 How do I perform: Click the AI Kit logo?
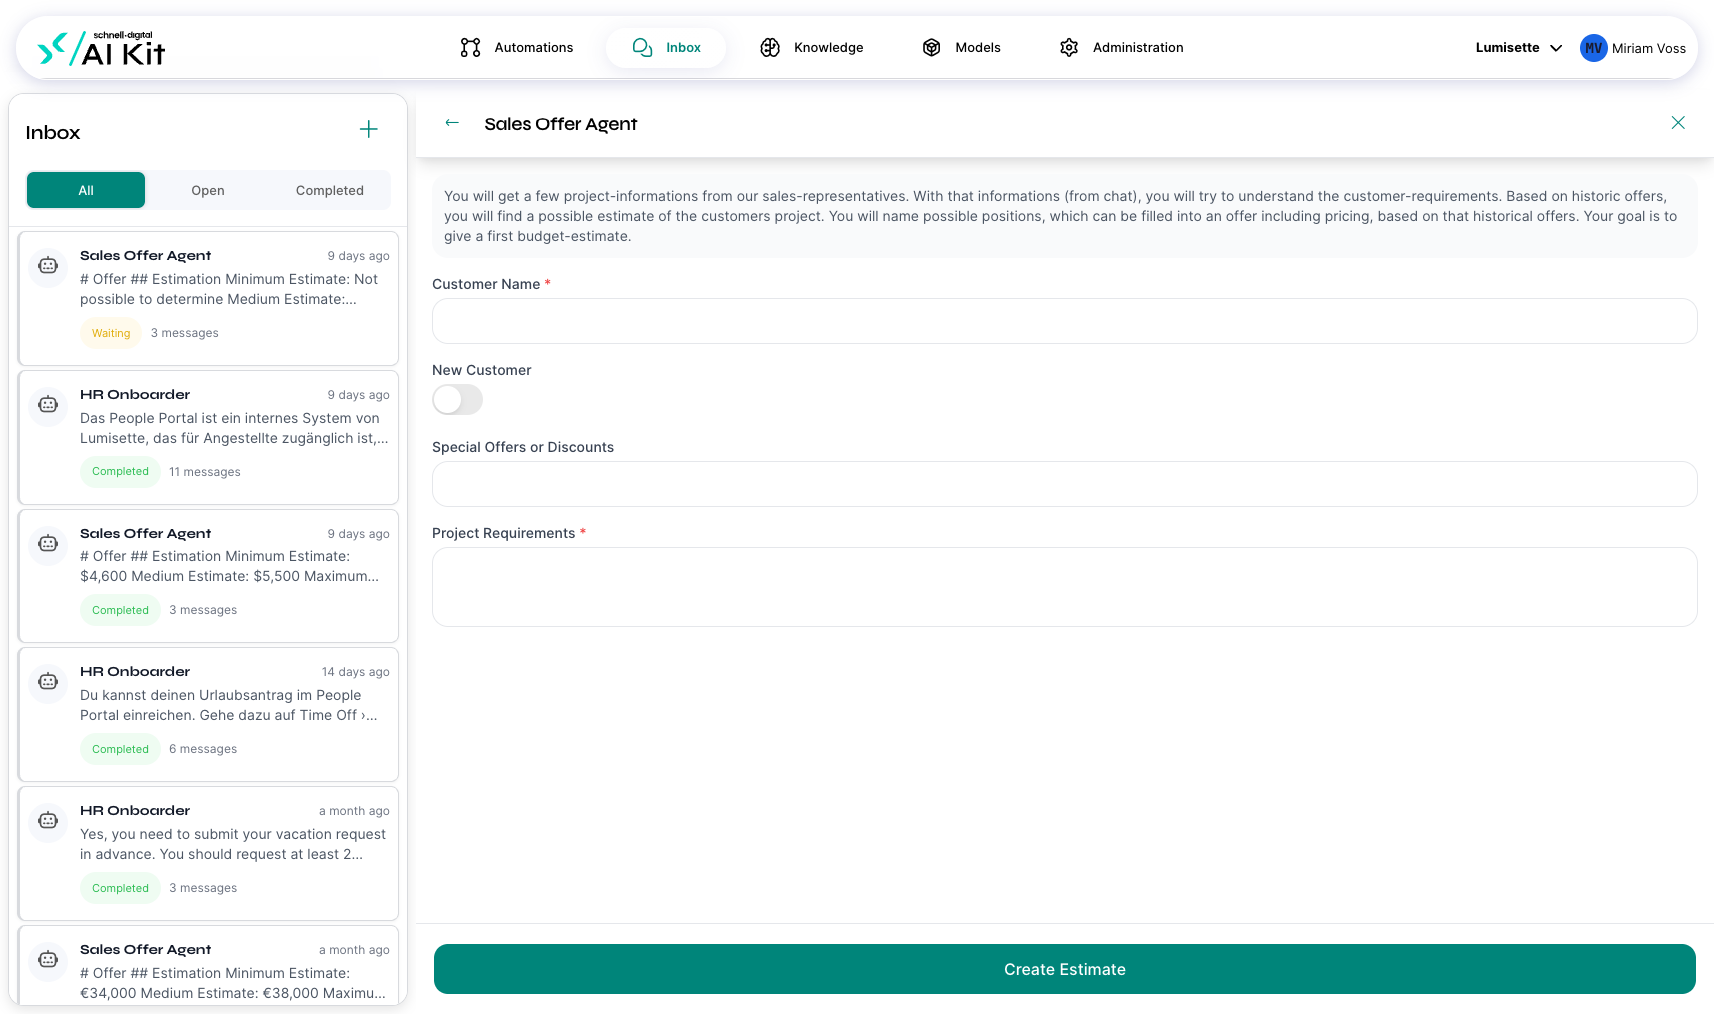(x=101, y=48)
